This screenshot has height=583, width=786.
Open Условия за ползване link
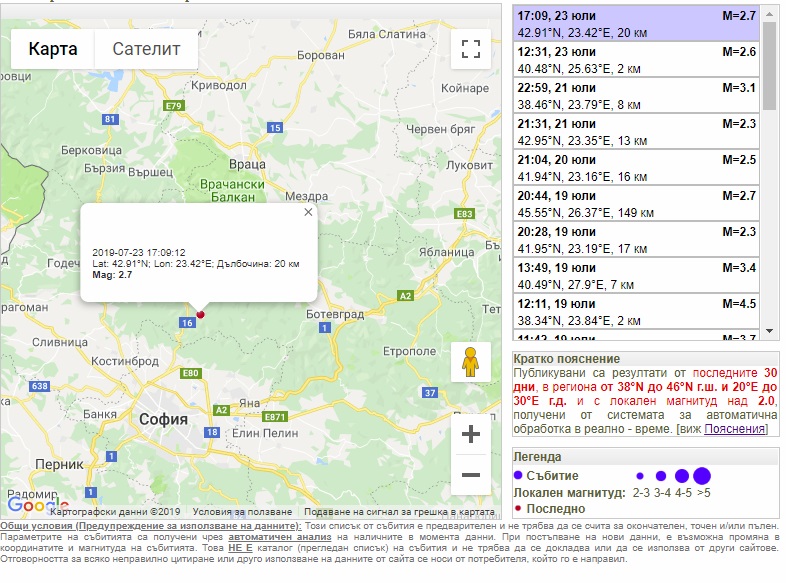(x=242, y=512)
